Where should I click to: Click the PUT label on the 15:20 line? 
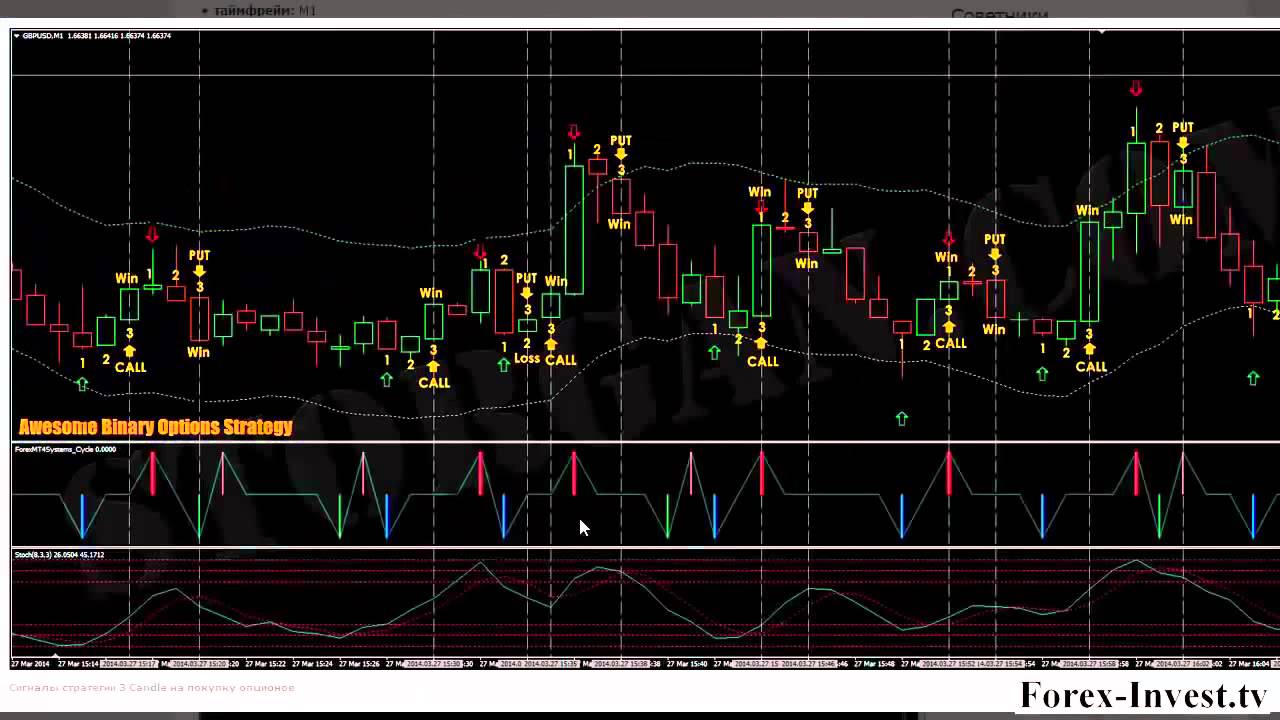point(199,256)
